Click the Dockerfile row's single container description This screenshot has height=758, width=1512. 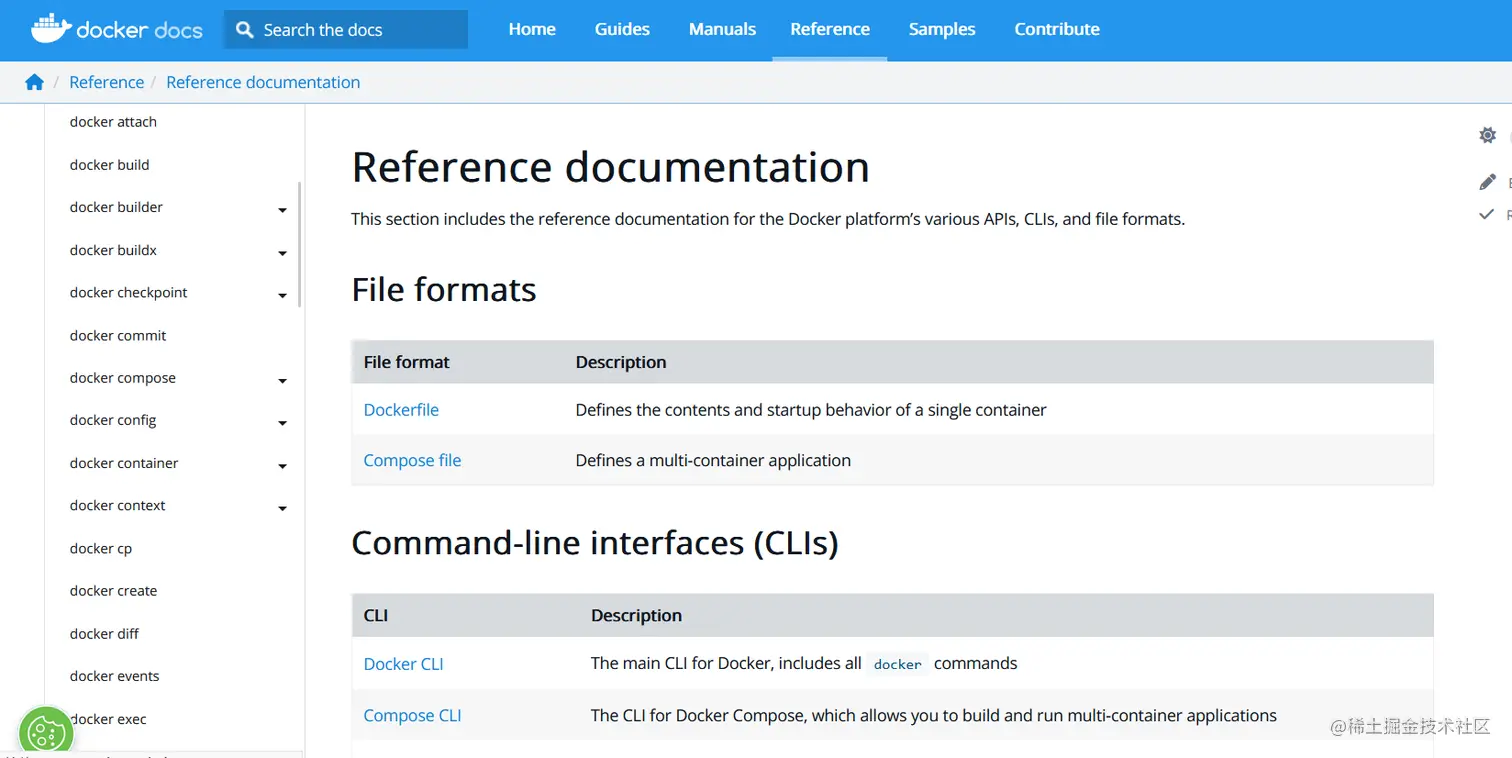tap(811, 410)
